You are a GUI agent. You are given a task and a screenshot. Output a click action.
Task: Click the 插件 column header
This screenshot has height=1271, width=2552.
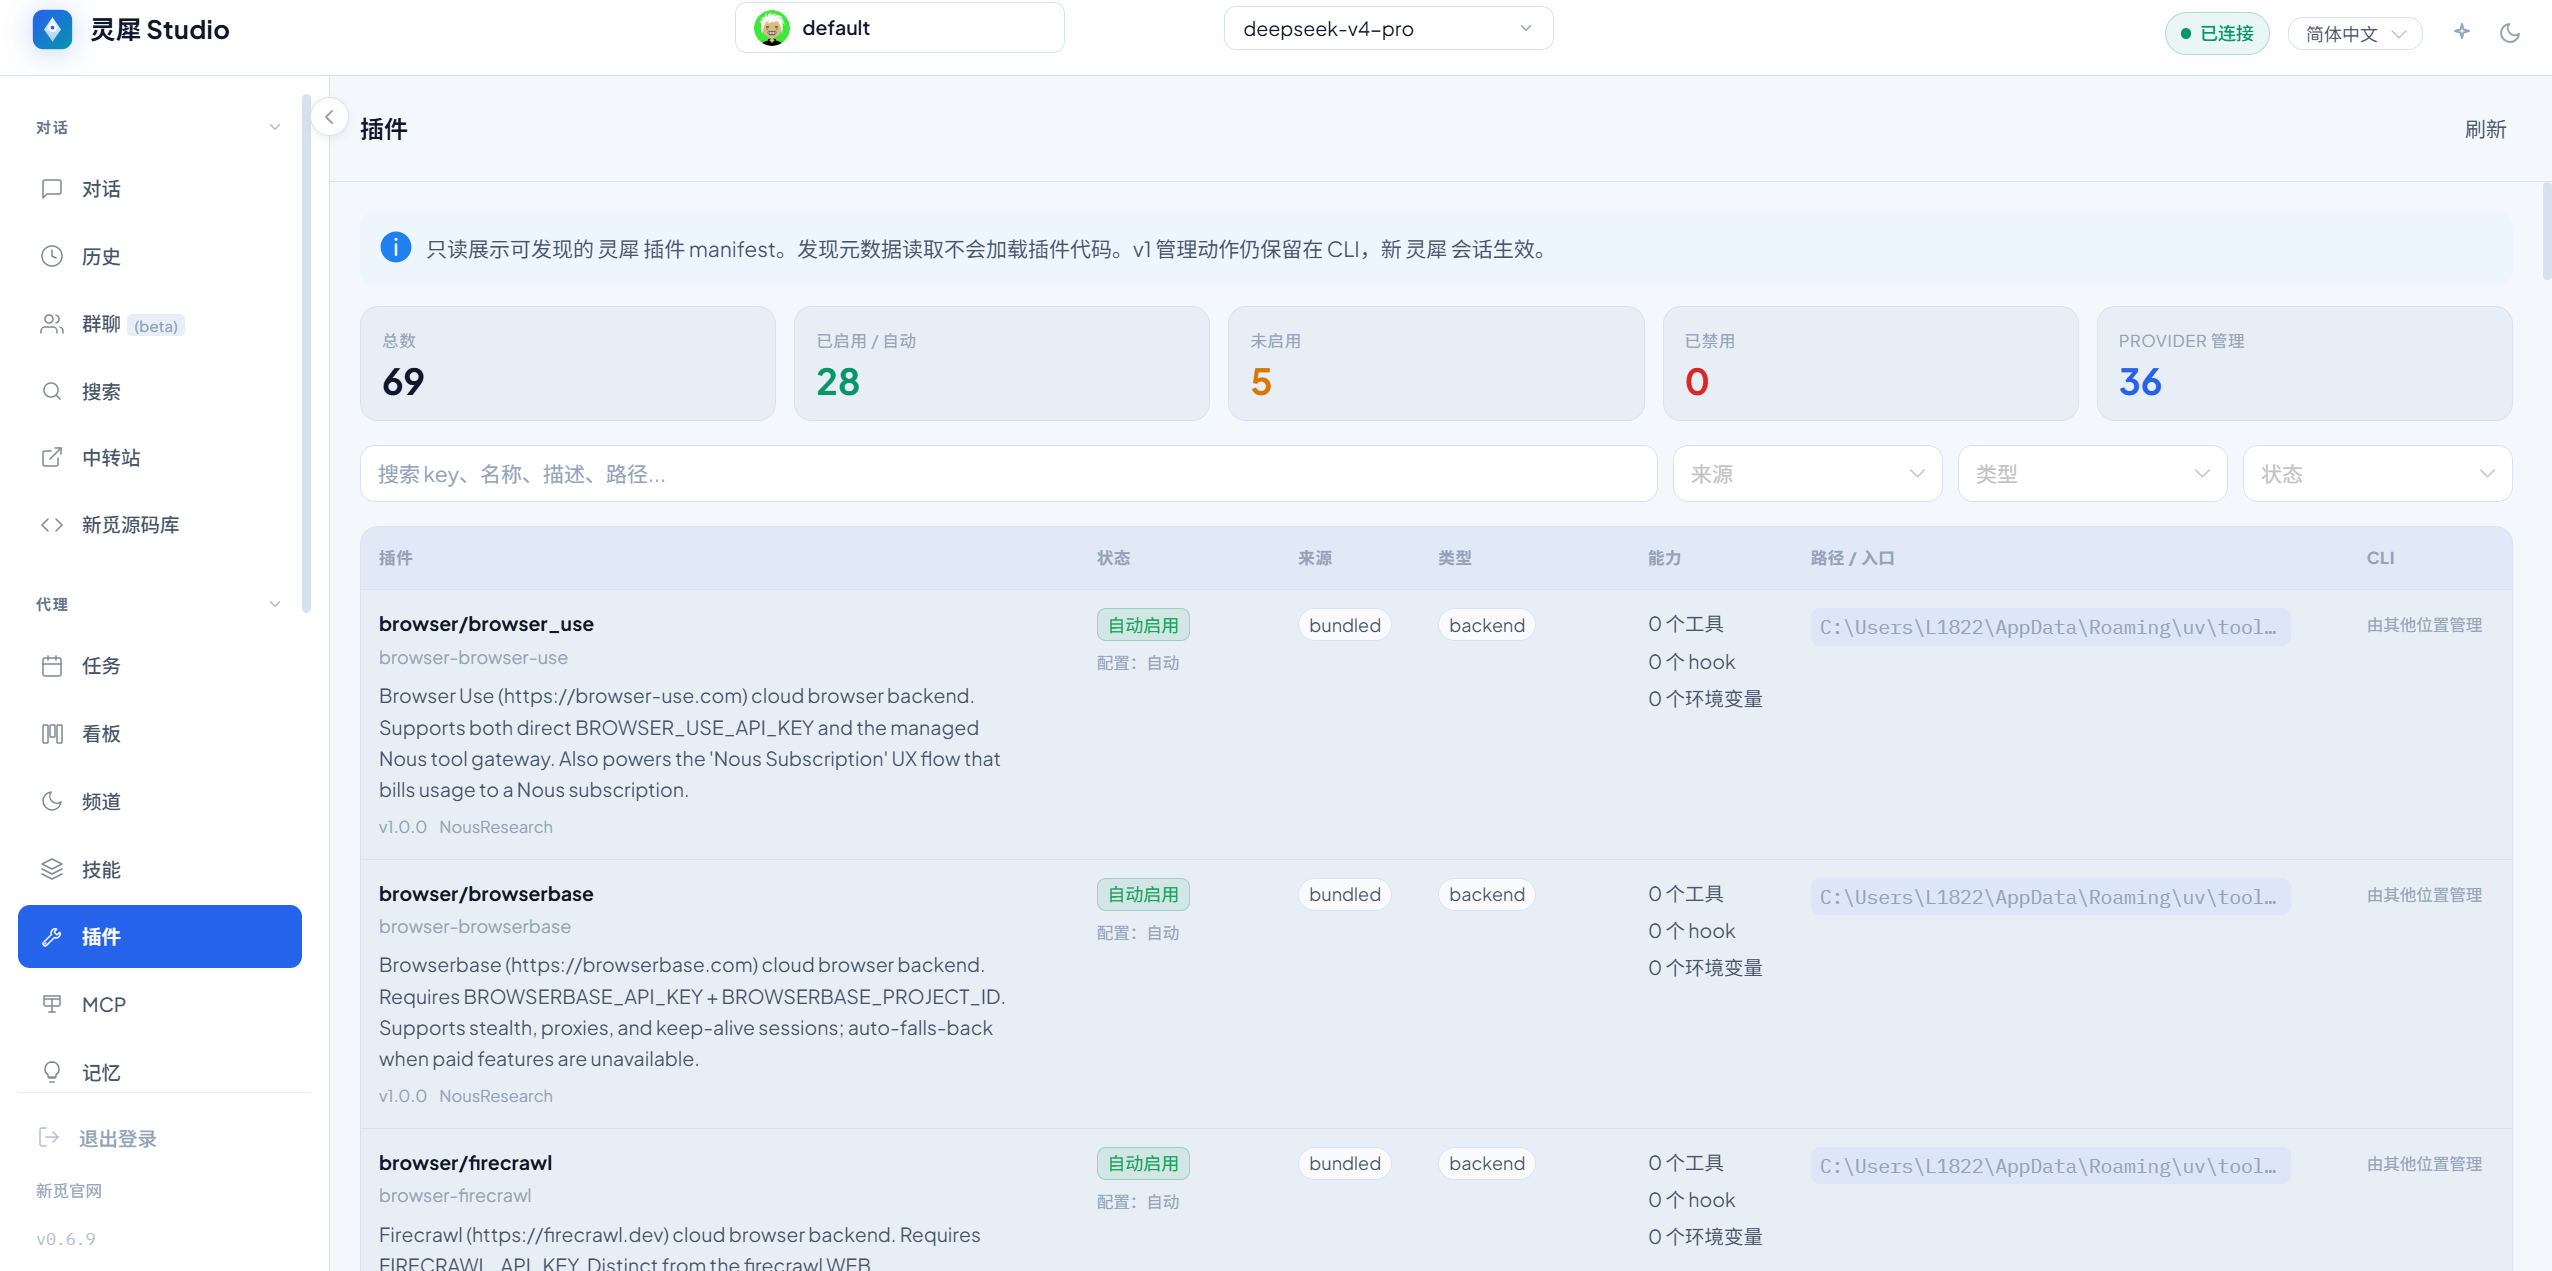(x=396, y=558)
